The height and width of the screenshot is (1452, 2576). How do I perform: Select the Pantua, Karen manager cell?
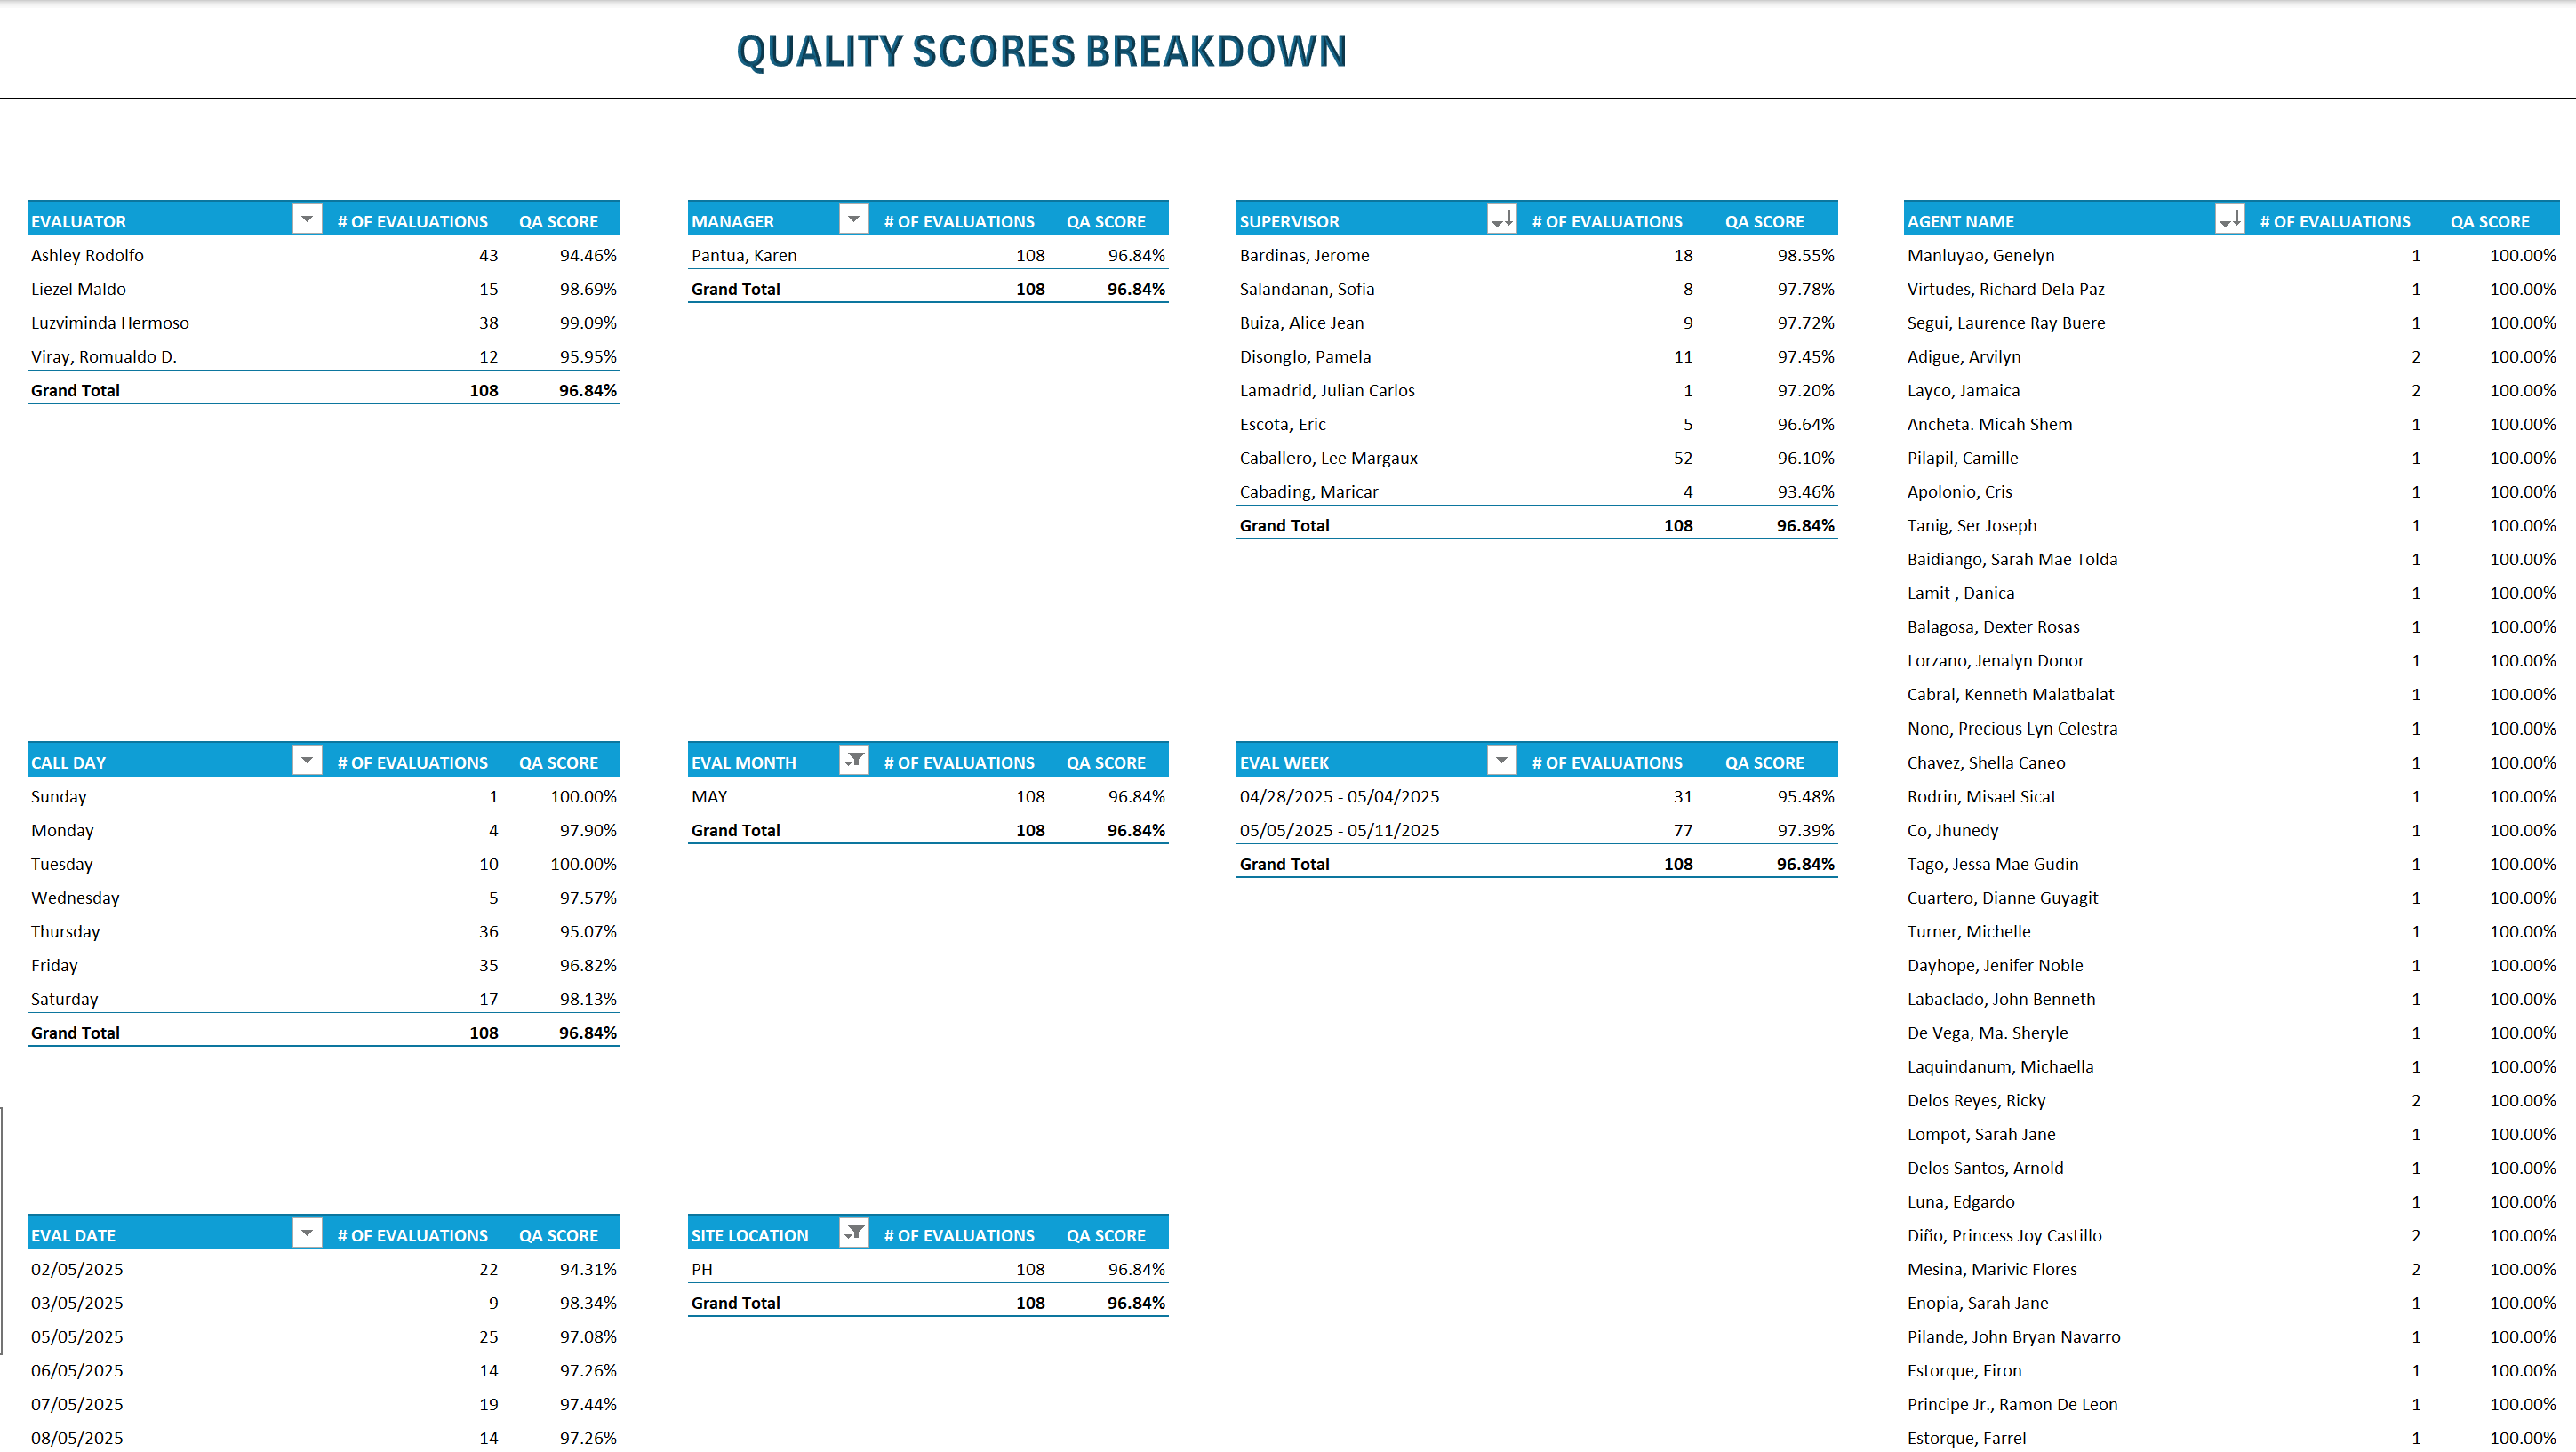coord(743,255)
